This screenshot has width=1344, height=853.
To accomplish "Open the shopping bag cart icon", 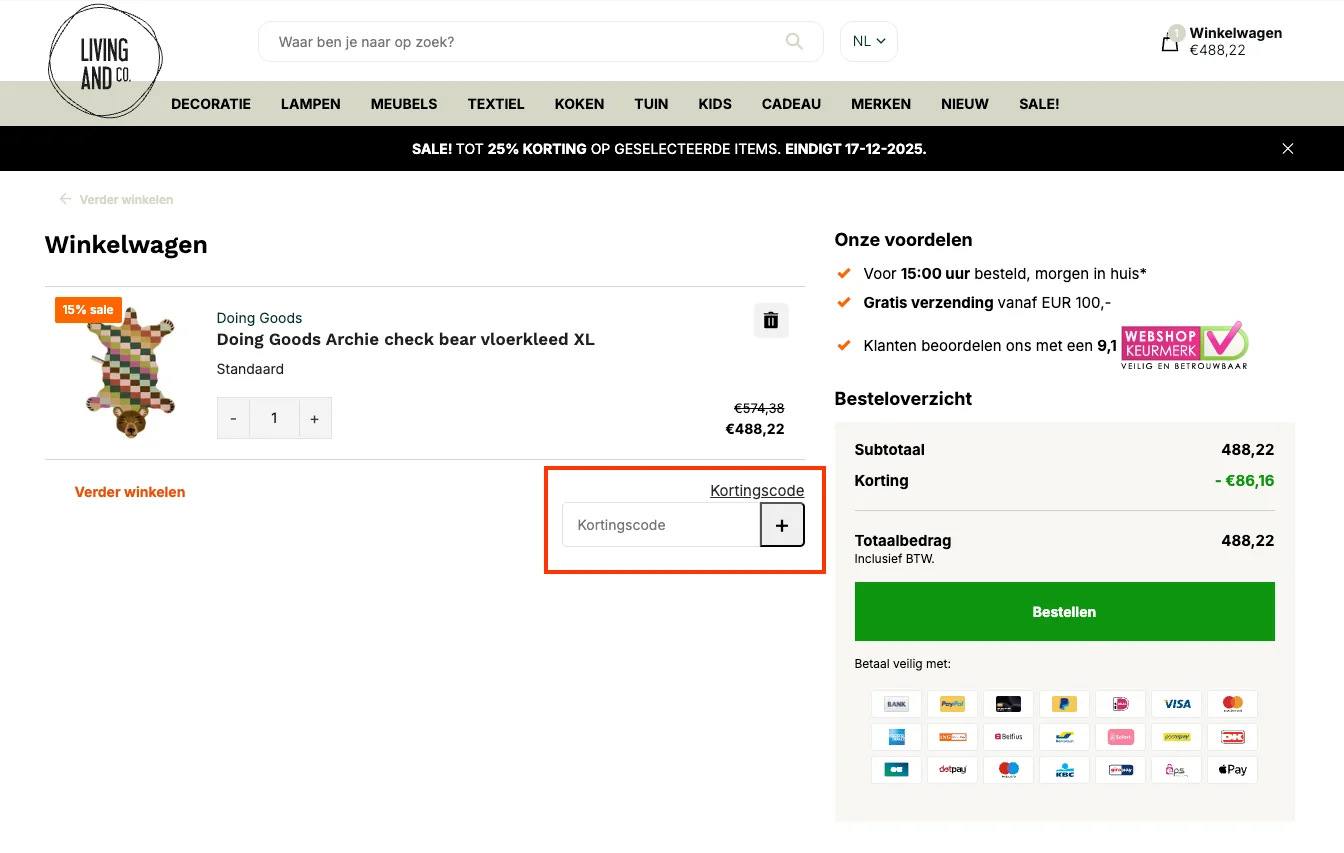I will tap(1169, 42).
